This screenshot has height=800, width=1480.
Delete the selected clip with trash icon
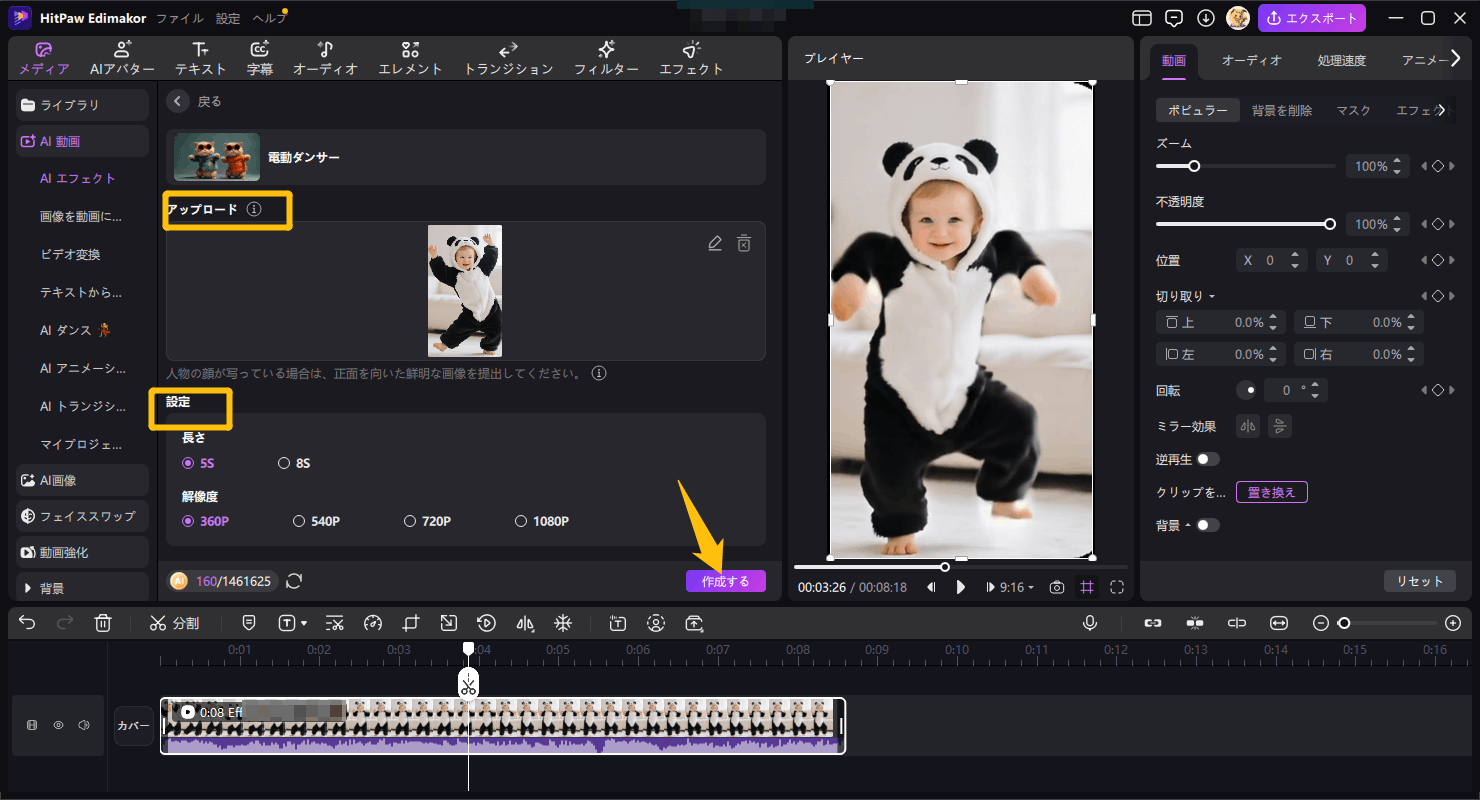[x=102, y=623]
